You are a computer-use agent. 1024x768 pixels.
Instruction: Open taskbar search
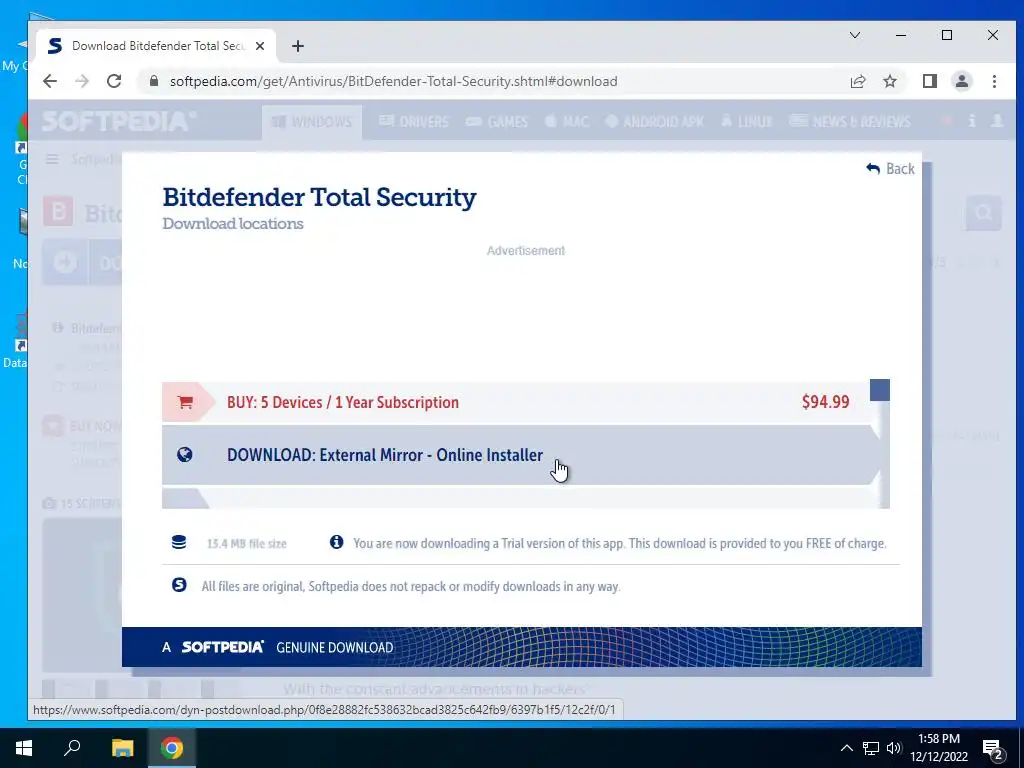click(72, 748)
